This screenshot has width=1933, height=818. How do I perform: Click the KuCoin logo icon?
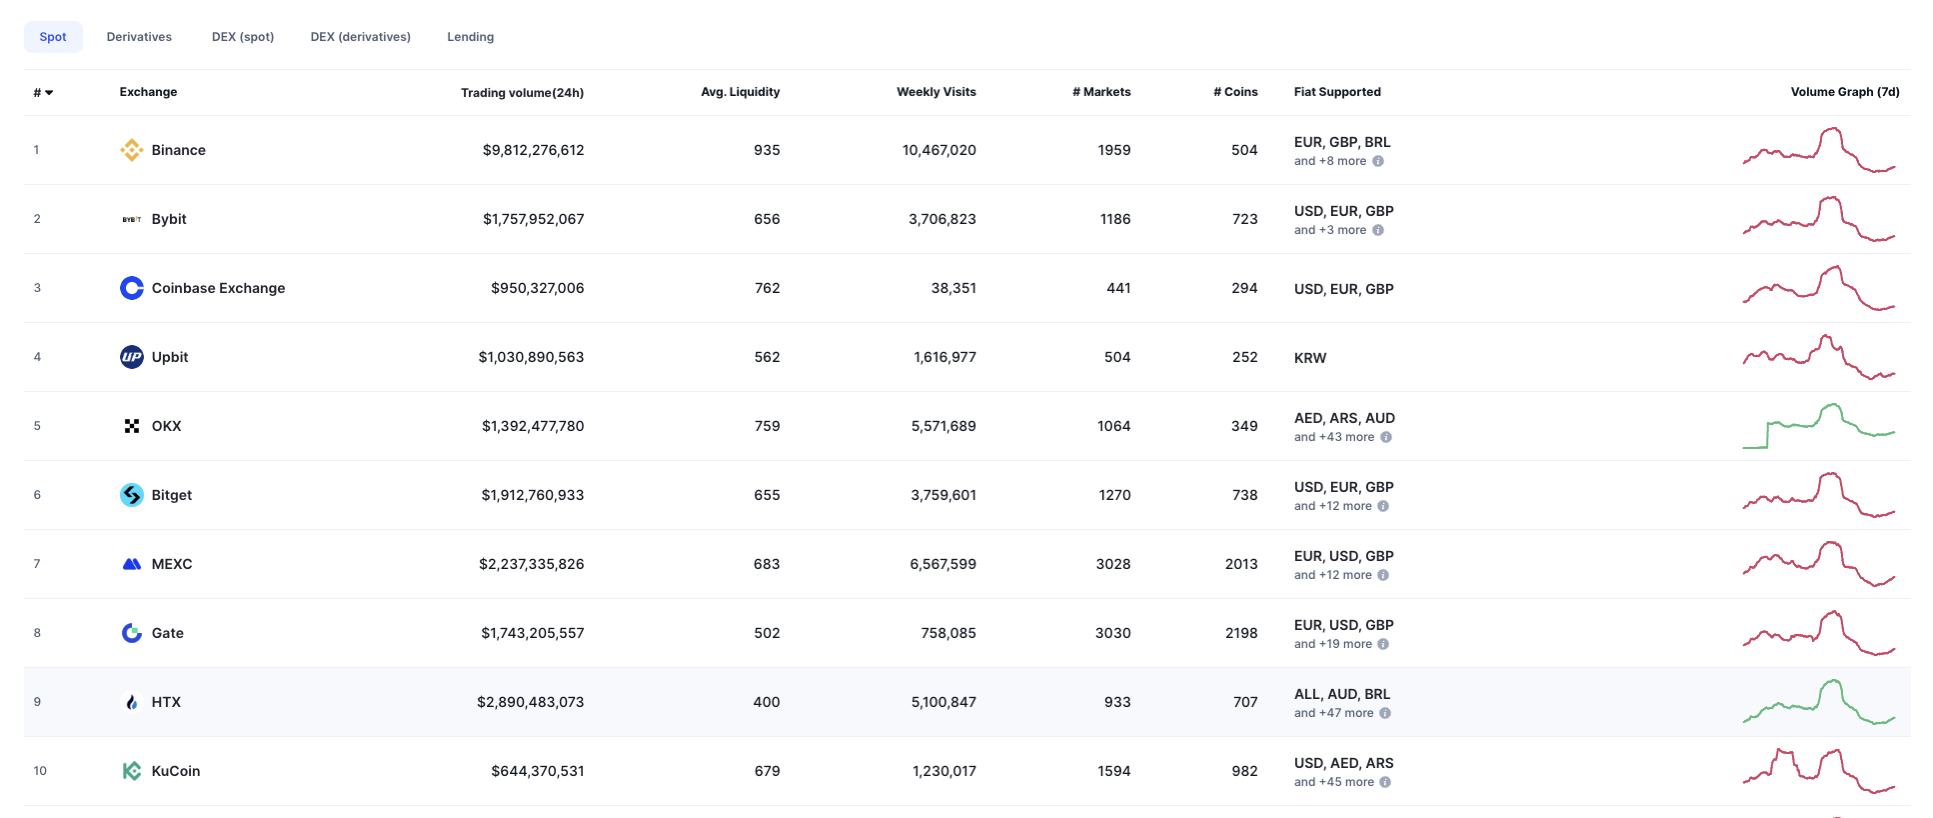(131, 771)
